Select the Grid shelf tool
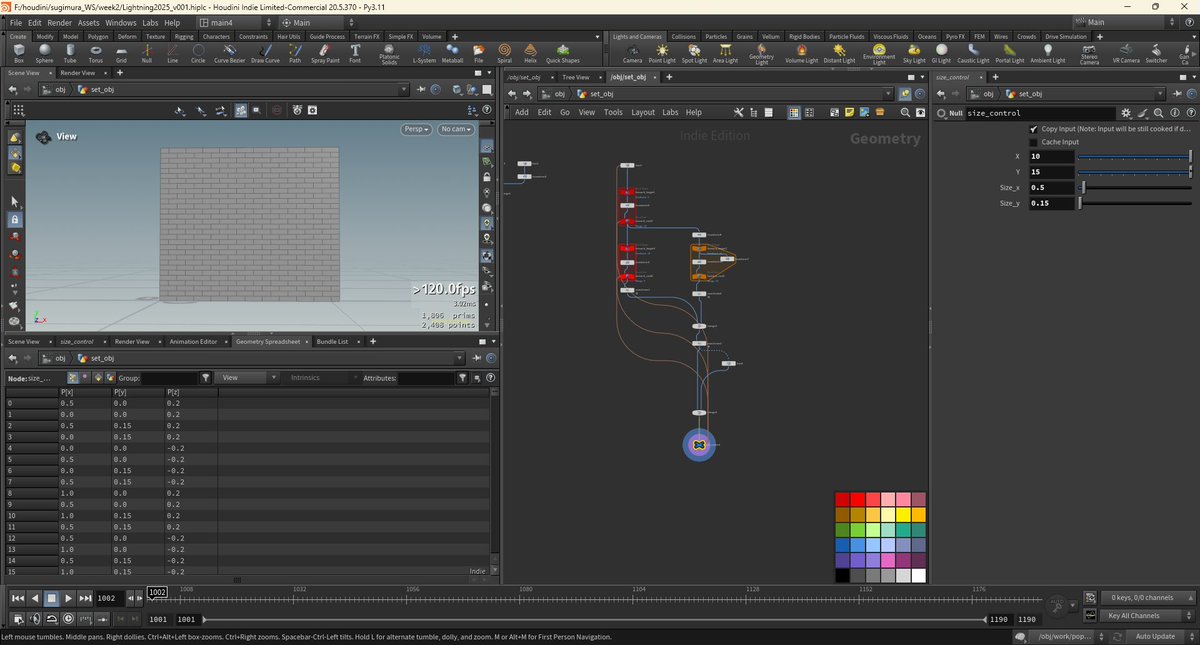 click(121, 53)
